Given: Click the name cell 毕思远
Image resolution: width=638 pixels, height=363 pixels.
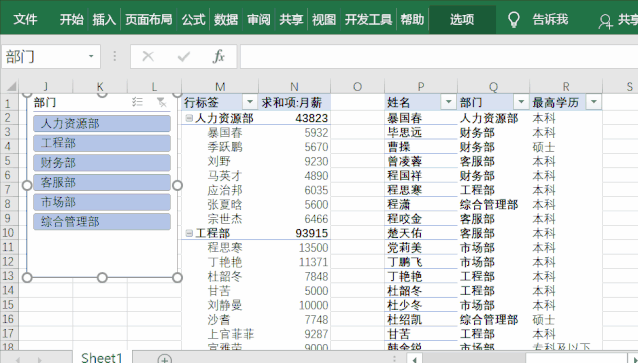Looking at the screenshot, I should point(421,133).
